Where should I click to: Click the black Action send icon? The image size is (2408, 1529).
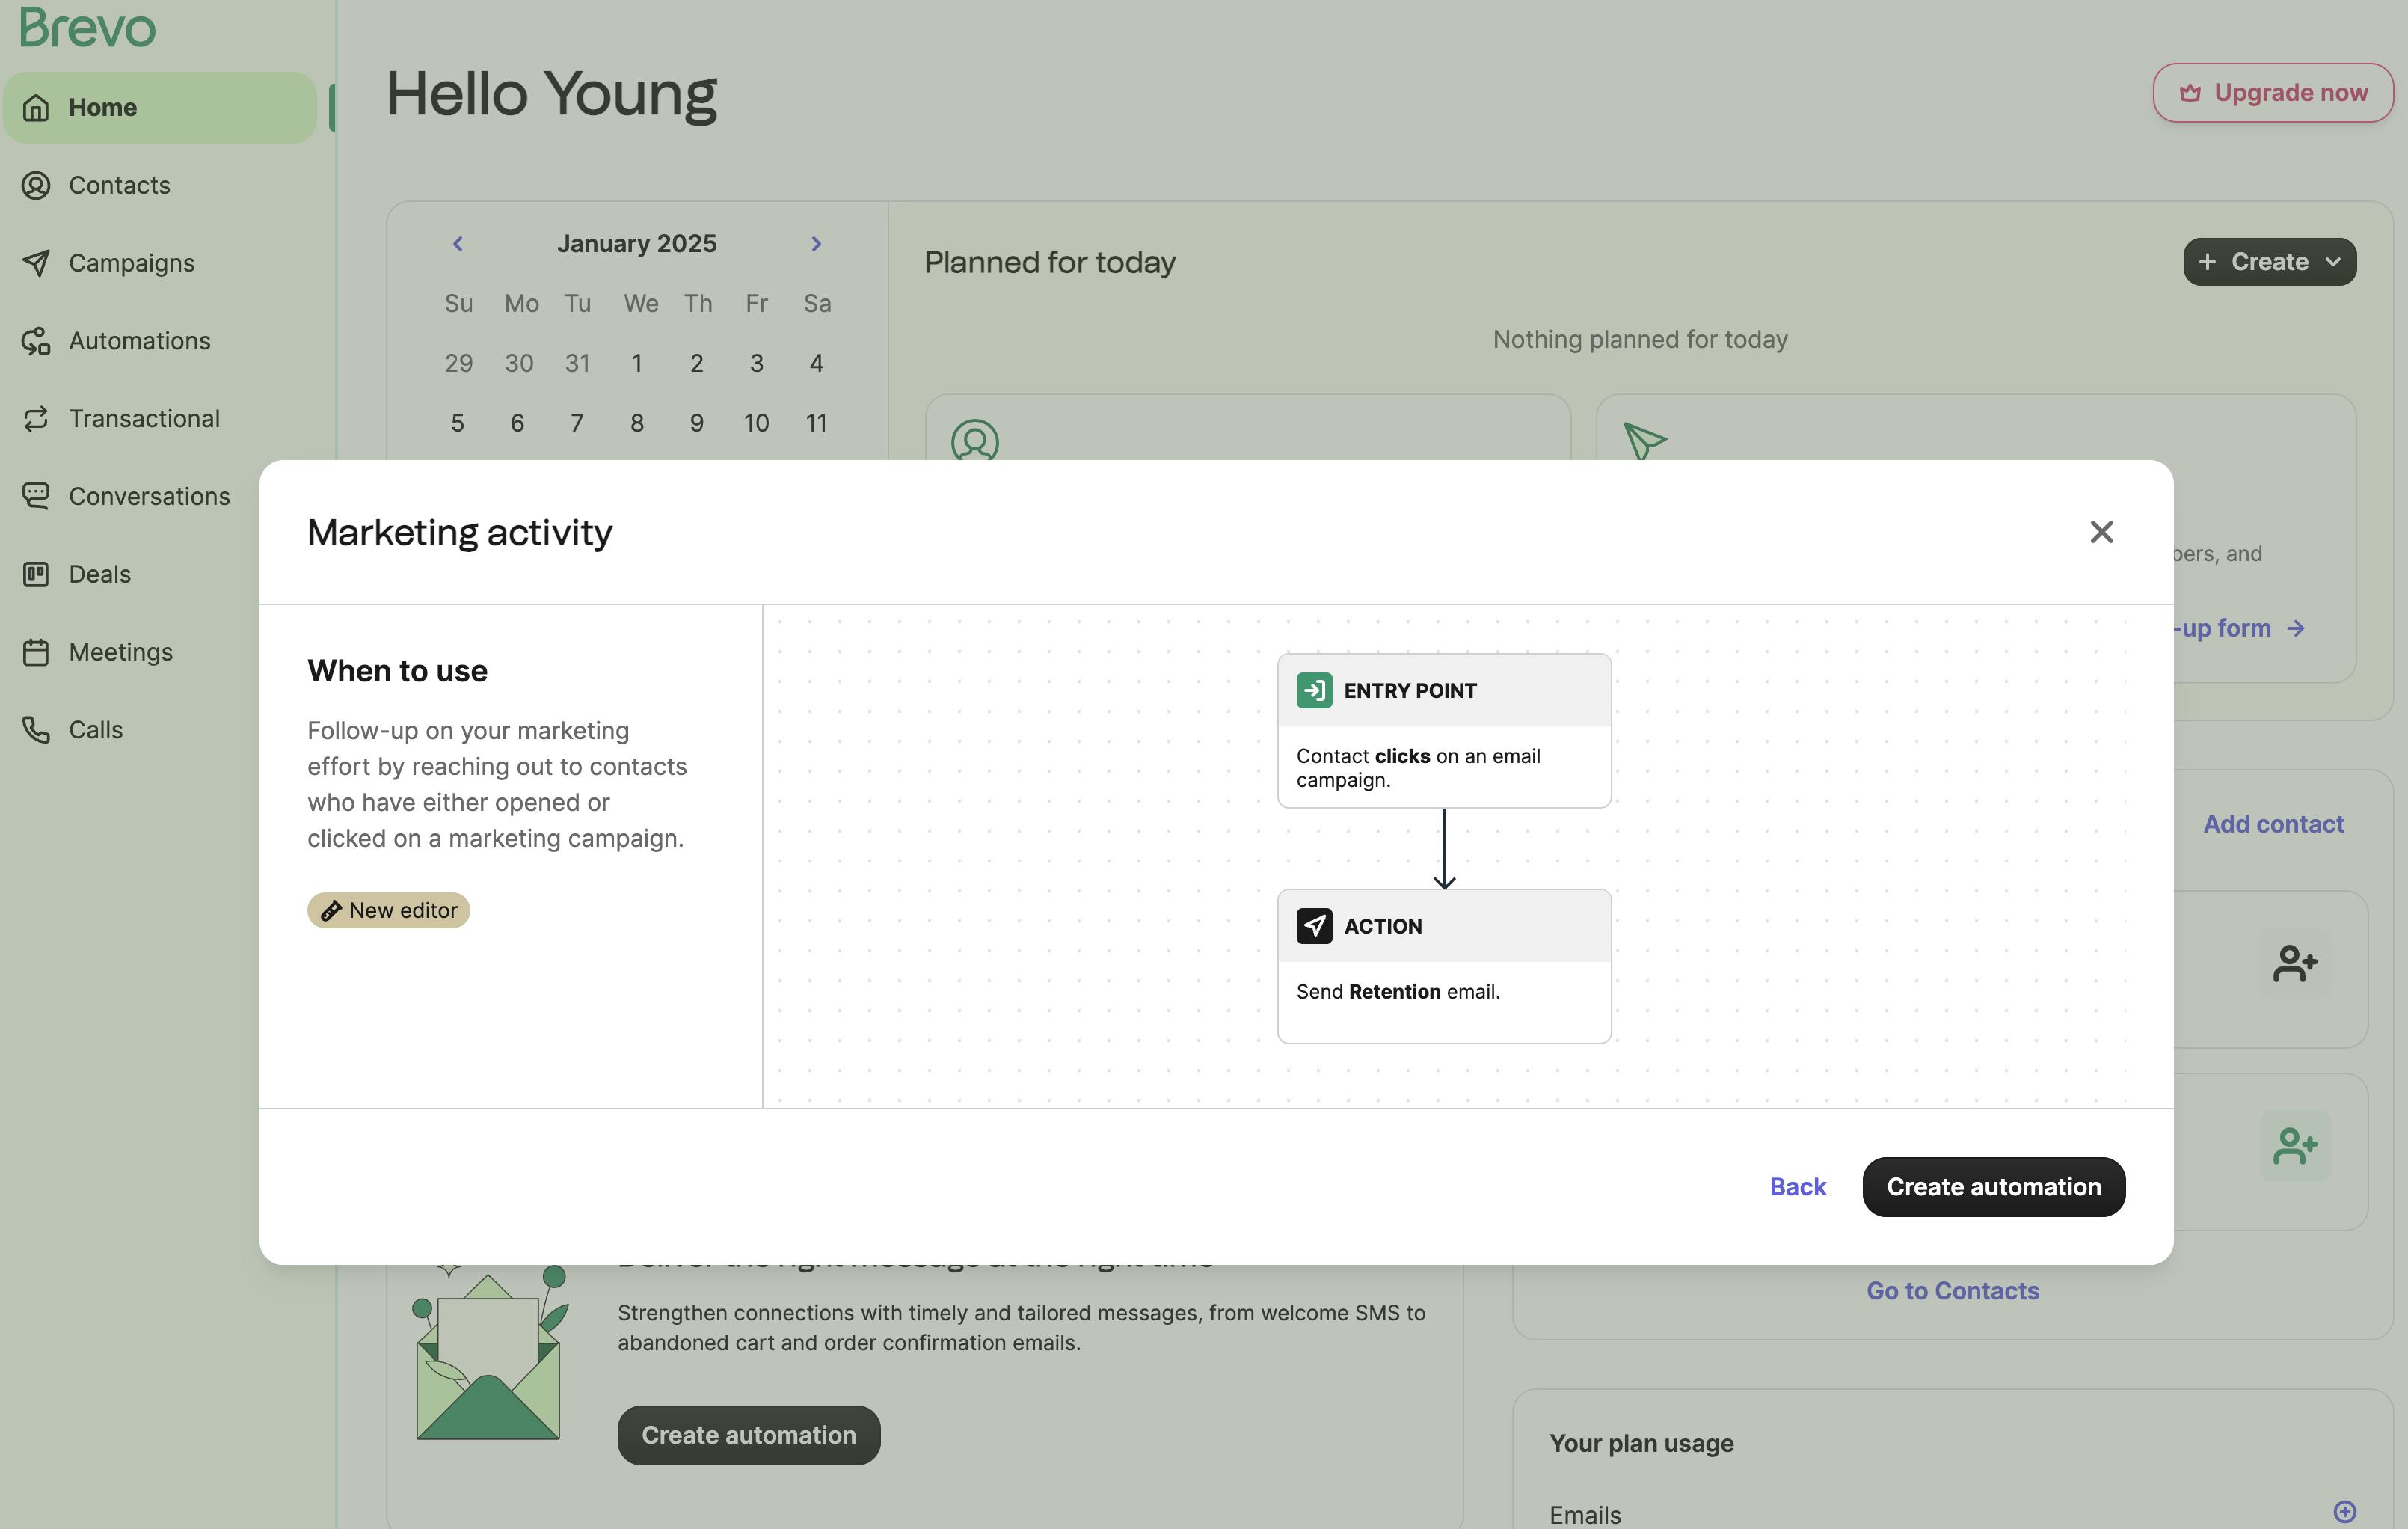pos(1313,926)
